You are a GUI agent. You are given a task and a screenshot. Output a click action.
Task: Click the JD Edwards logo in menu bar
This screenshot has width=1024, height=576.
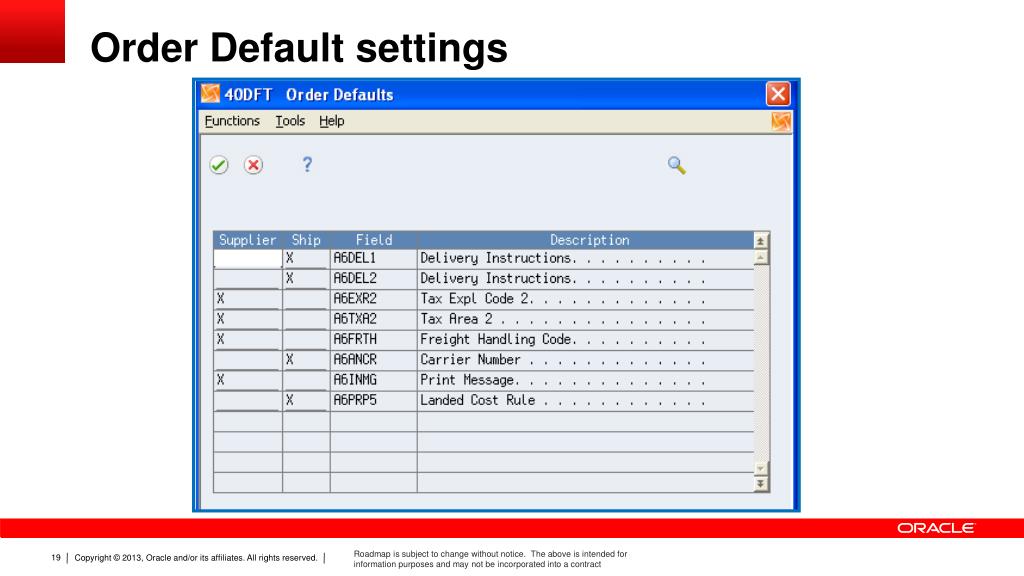(x=781, y=121)
